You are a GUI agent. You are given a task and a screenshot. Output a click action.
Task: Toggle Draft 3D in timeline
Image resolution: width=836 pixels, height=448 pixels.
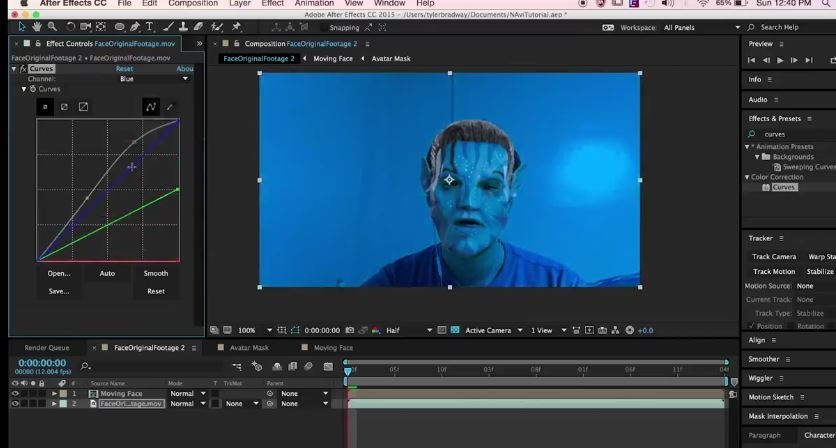tap(257, 366)
